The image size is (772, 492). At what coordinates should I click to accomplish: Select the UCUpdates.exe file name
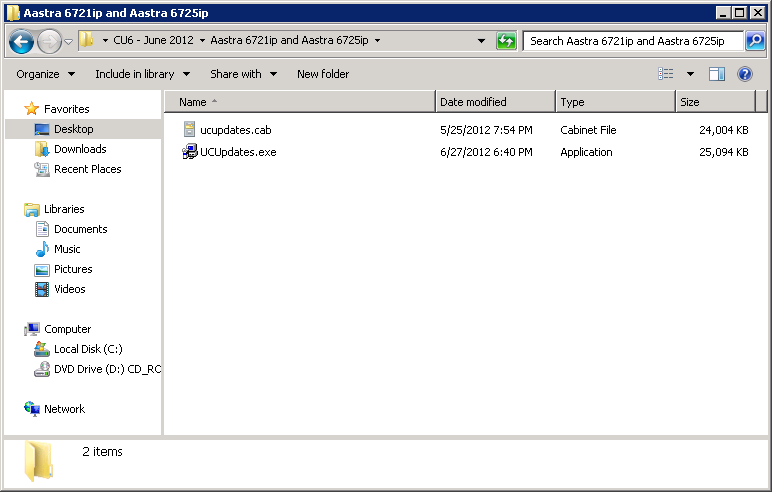click(238, 152)
